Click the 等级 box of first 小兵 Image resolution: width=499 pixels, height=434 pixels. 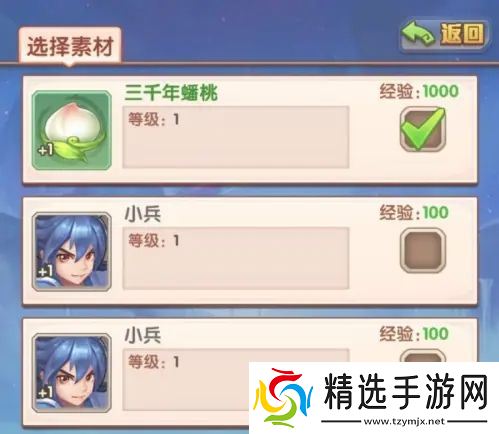[x=236, y=258]
